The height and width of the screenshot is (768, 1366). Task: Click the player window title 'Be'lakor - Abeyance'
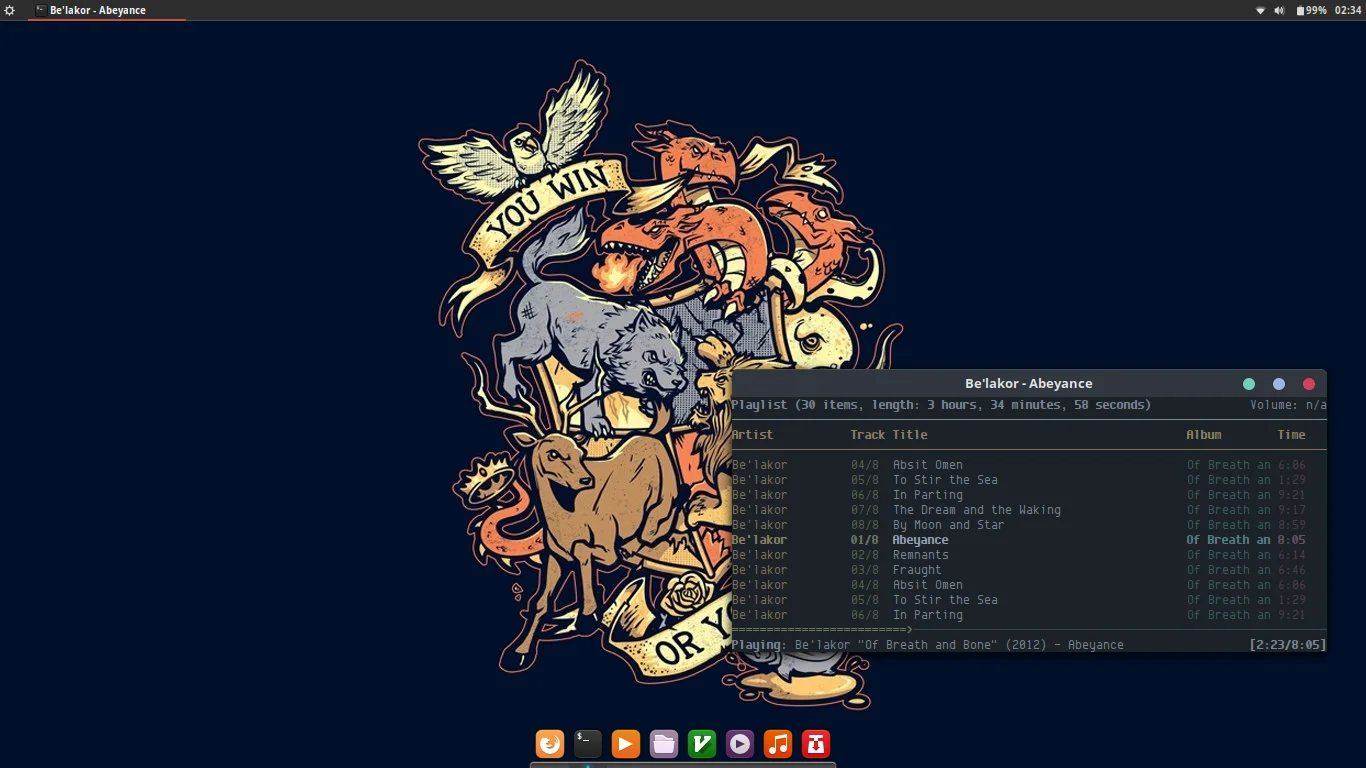click(x=1029, y=384)
